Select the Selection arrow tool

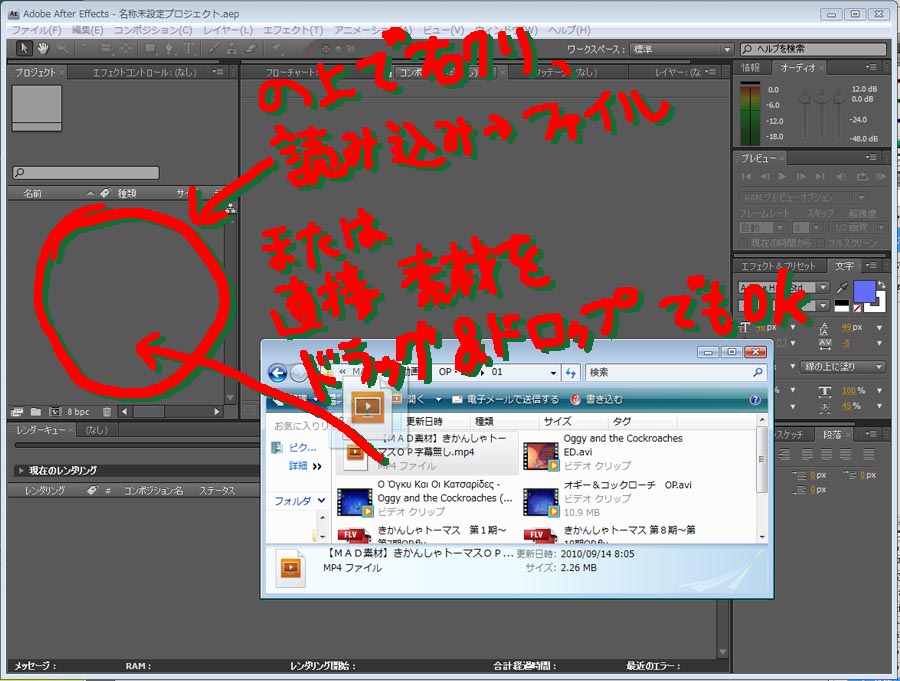(24, 48)
